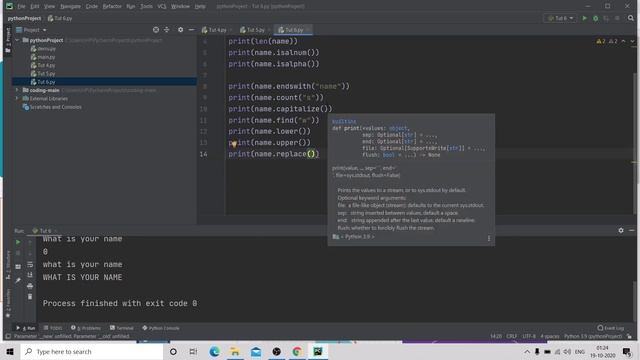Screen dimensions: 640x360
Task: Click the soft-wrap icon in Run panel
Action: click(30, 264)
